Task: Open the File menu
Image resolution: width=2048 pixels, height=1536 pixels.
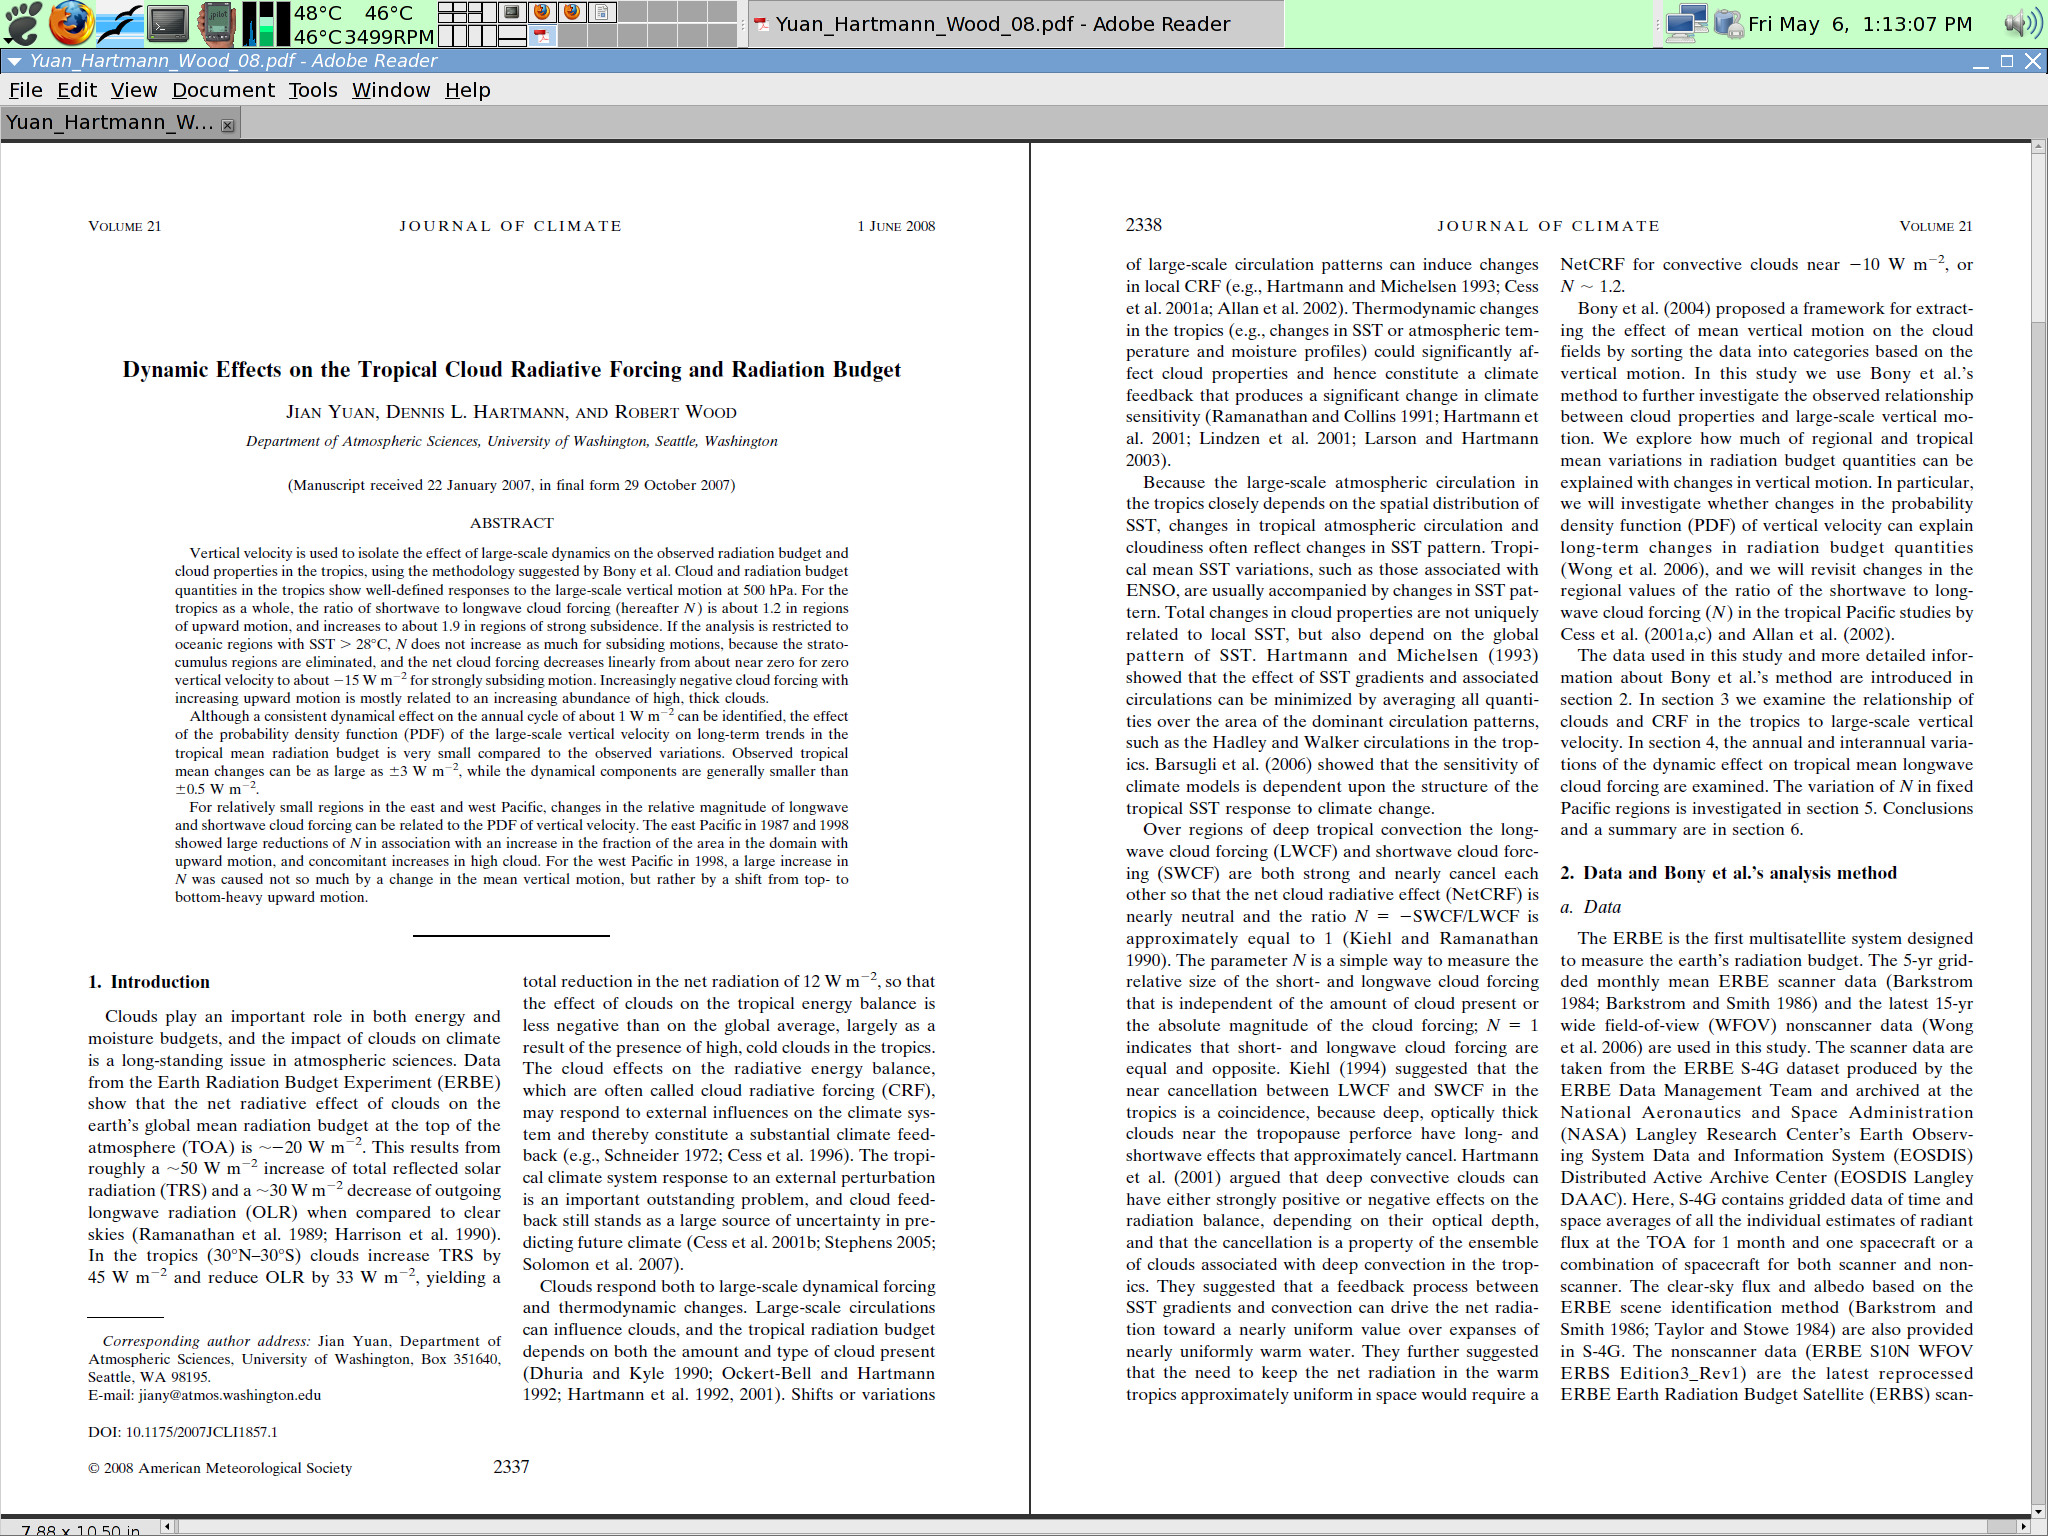Action: [26, 90]
